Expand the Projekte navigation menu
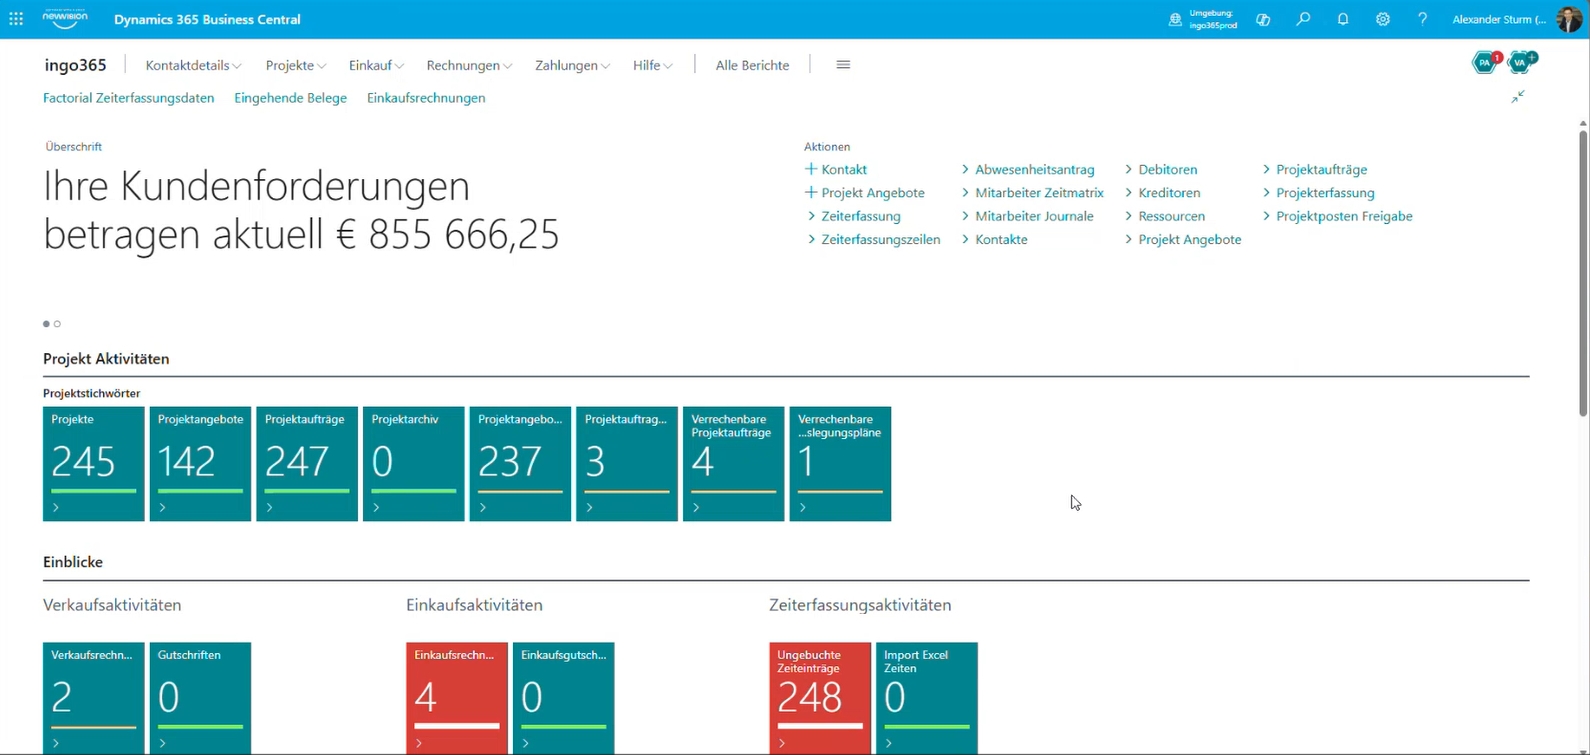 coord(296,65)
